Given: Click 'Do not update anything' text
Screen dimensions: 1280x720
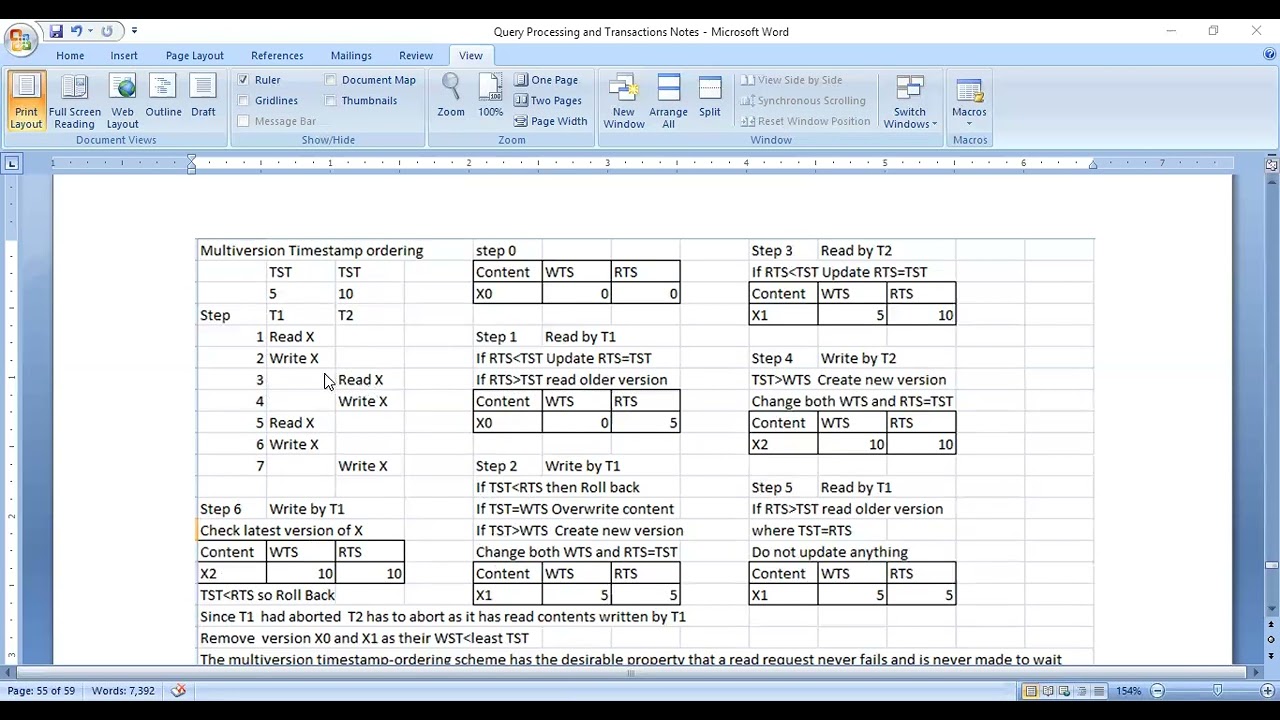Looking at the screenshot, I should 829,552.
